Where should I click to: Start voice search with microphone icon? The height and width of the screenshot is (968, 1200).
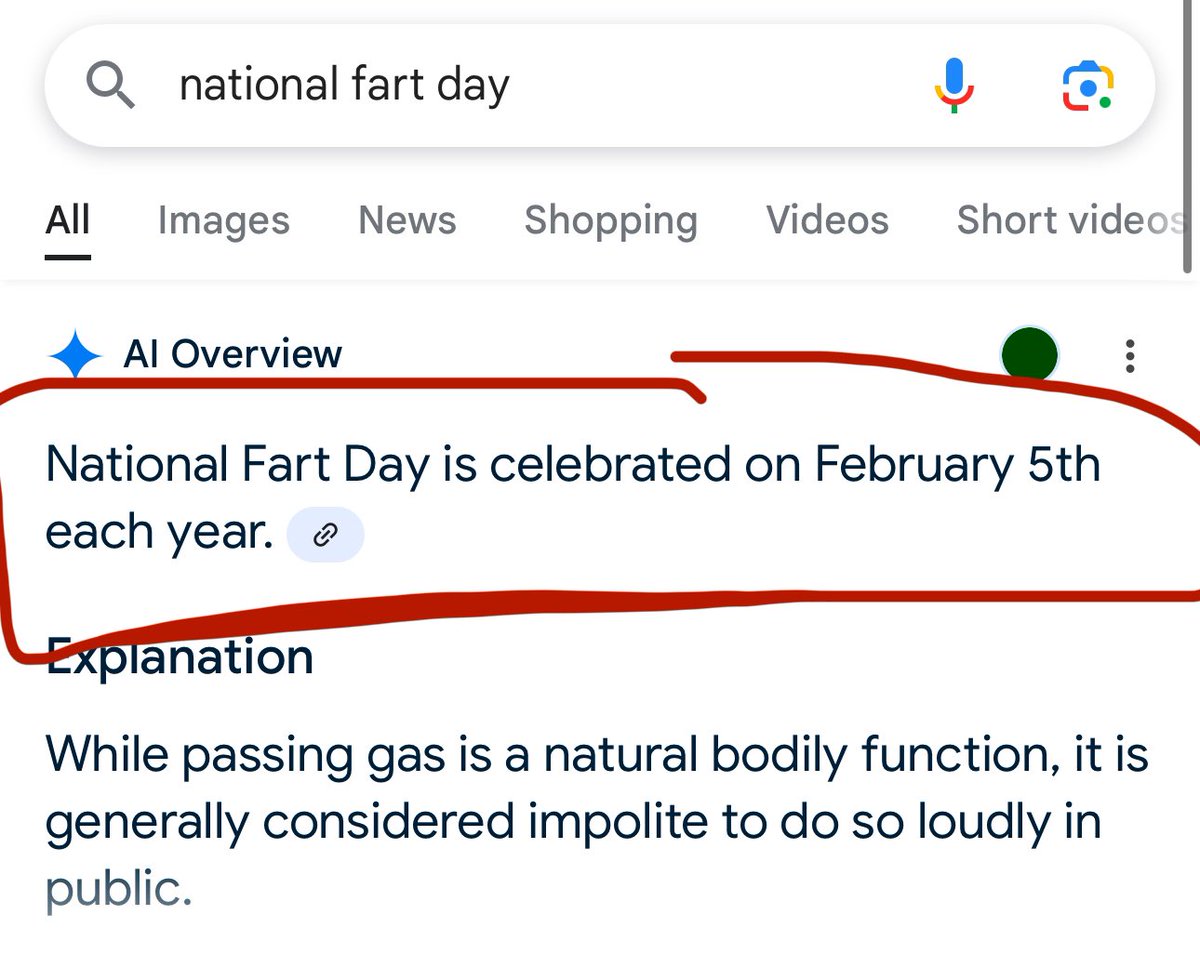click(x=953, y=85)
